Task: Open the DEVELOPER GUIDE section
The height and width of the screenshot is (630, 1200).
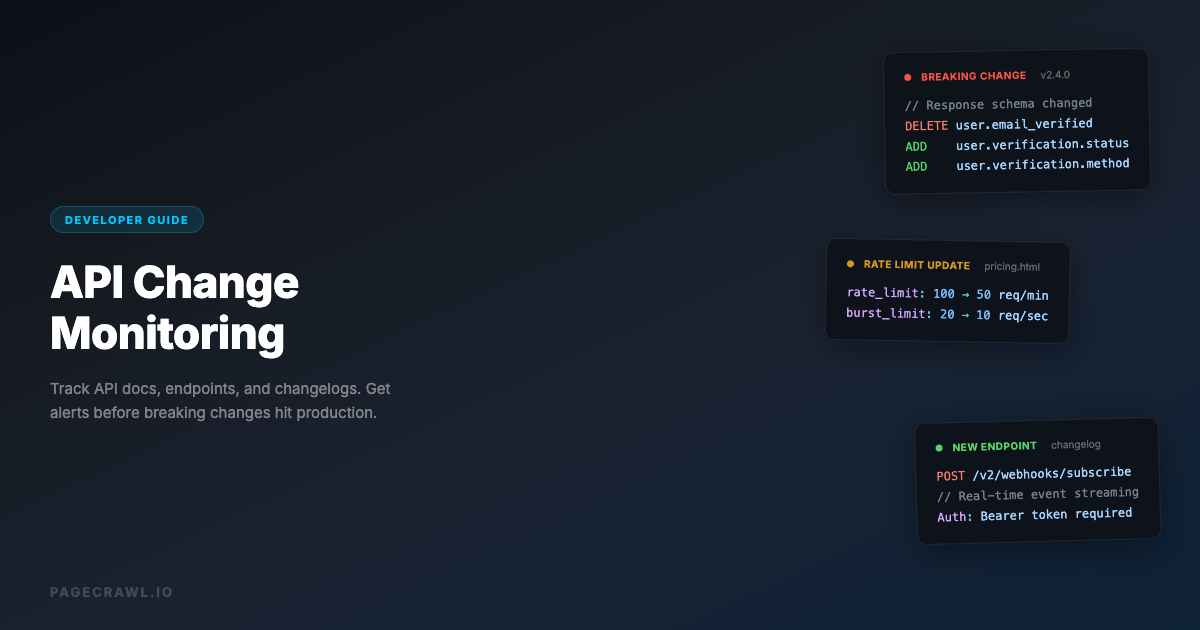Action: [127, 219]
